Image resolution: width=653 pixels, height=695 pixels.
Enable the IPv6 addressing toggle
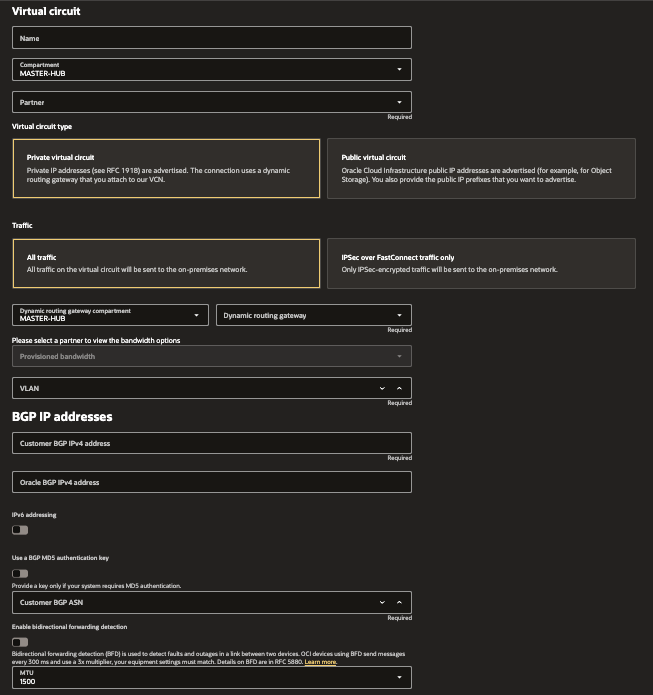[20, 530]
